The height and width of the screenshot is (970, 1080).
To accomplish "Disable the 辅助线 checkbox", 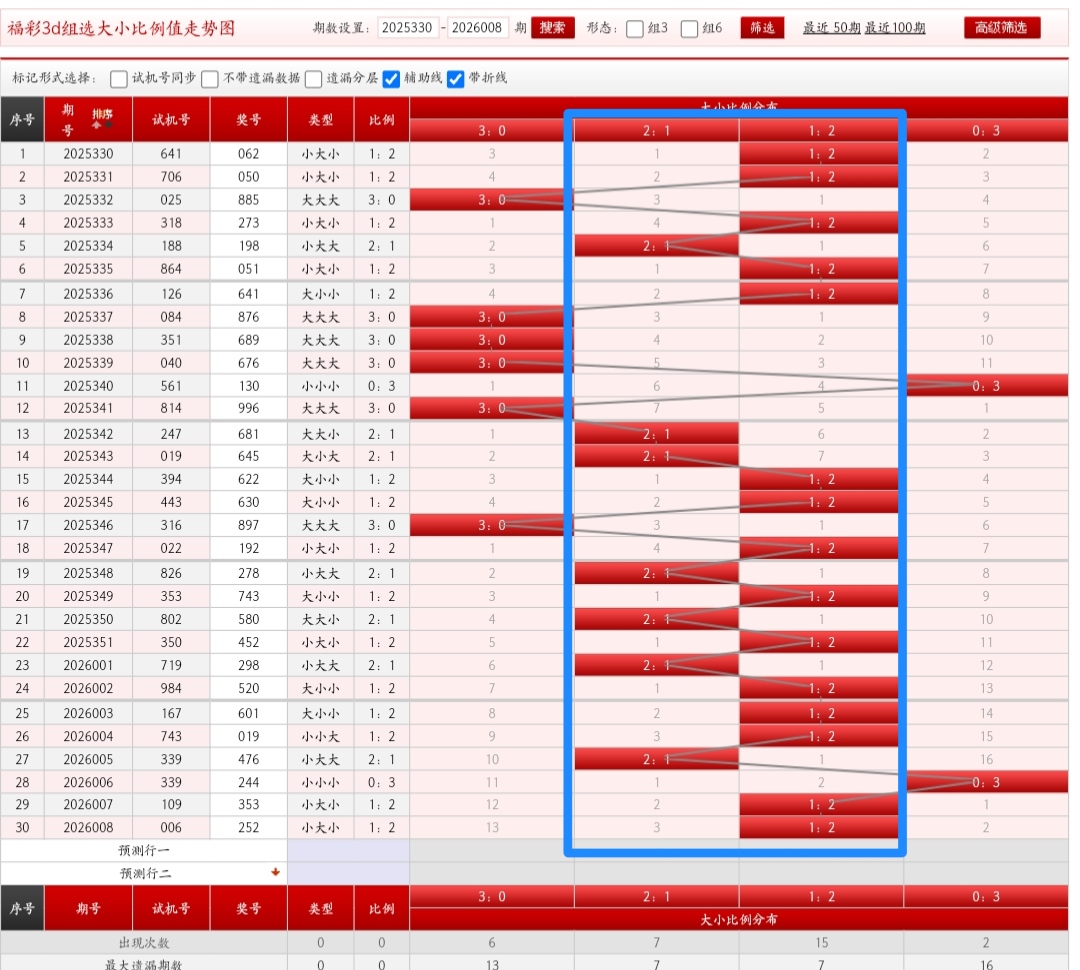I will coord(392,79).
